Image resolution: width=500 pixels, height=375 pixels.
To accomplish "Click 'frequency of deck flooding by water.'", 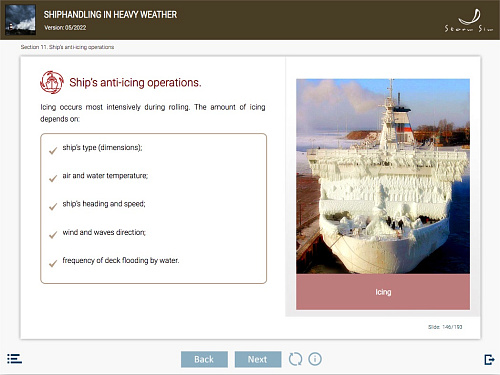I will tap(121, 260).
